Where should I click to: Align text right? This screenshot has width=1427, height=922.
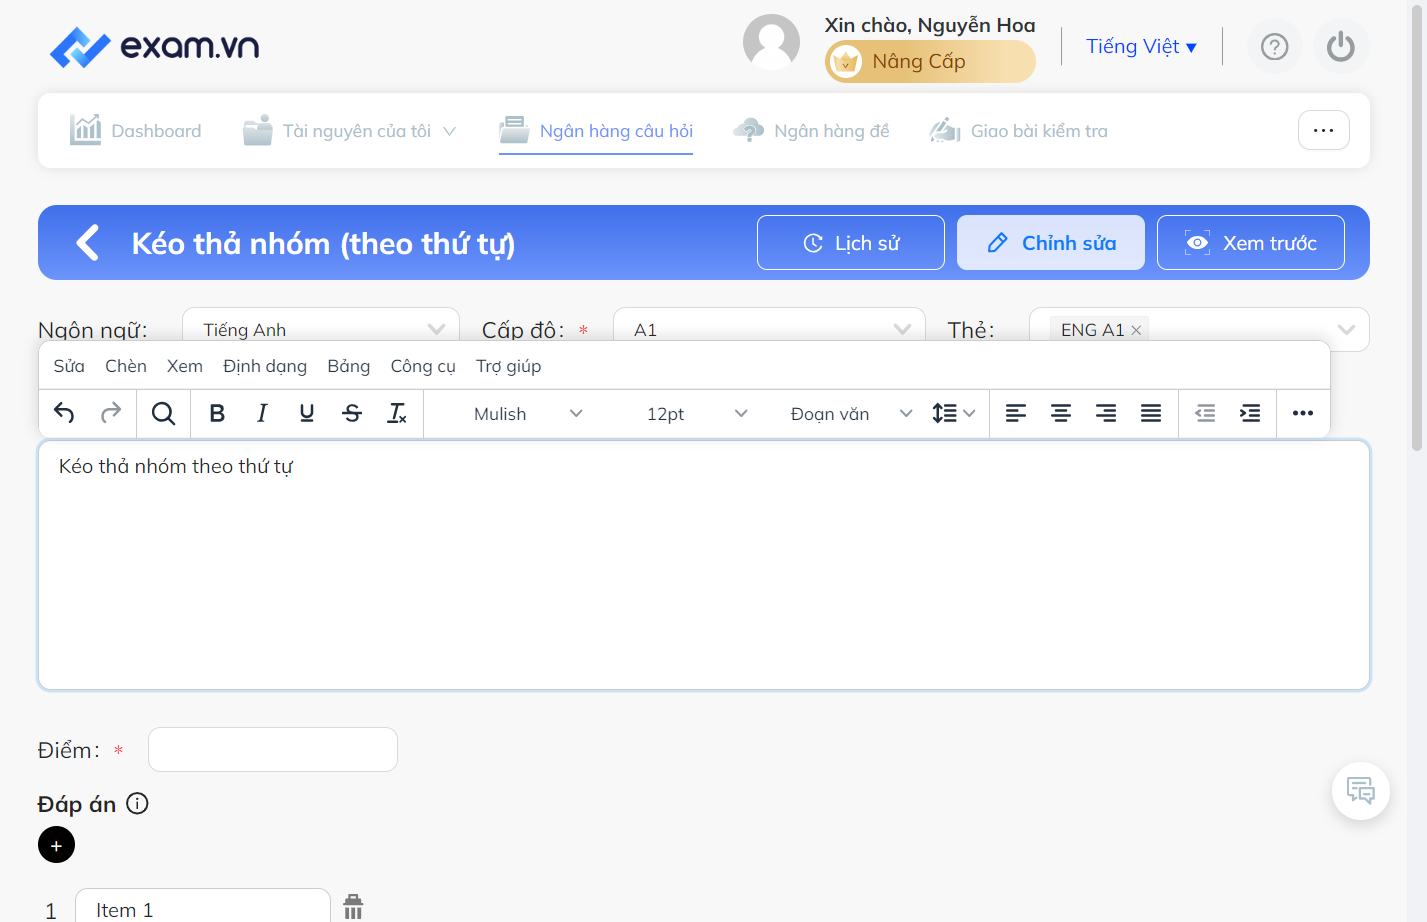point(1106,413)
